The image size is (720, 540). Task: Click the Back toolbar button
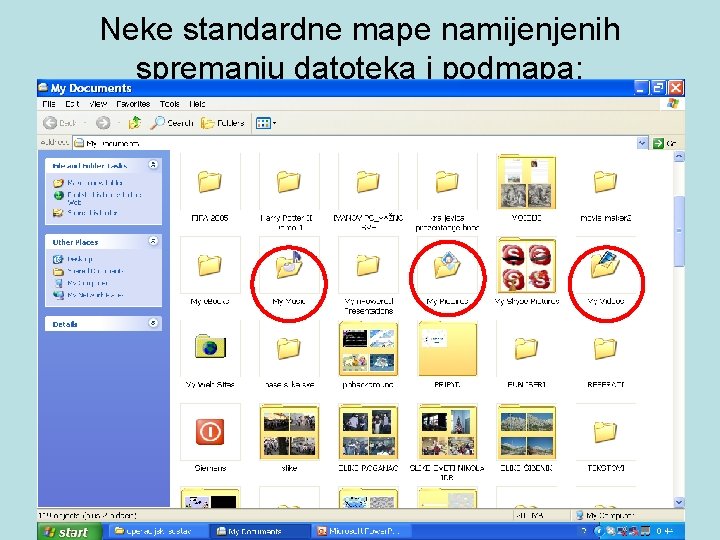61,123
